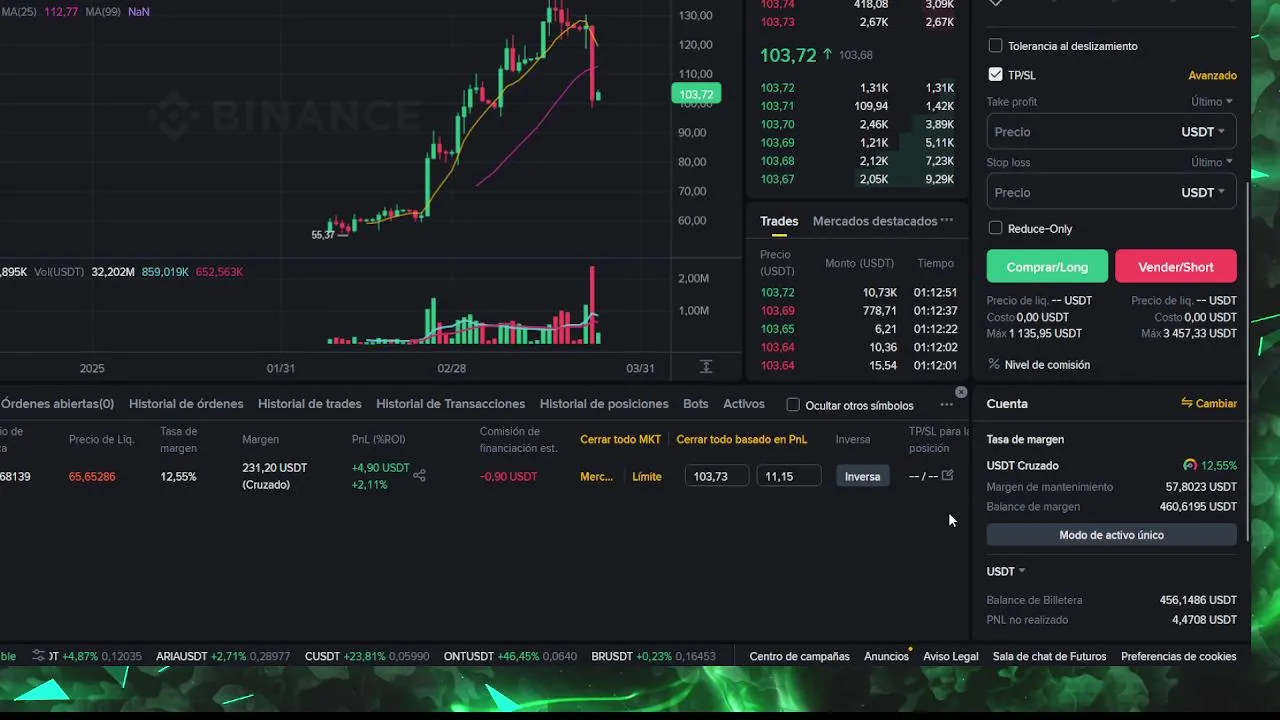
Task: Click order book bid price 103,71
Action: [x=777, y=106]
